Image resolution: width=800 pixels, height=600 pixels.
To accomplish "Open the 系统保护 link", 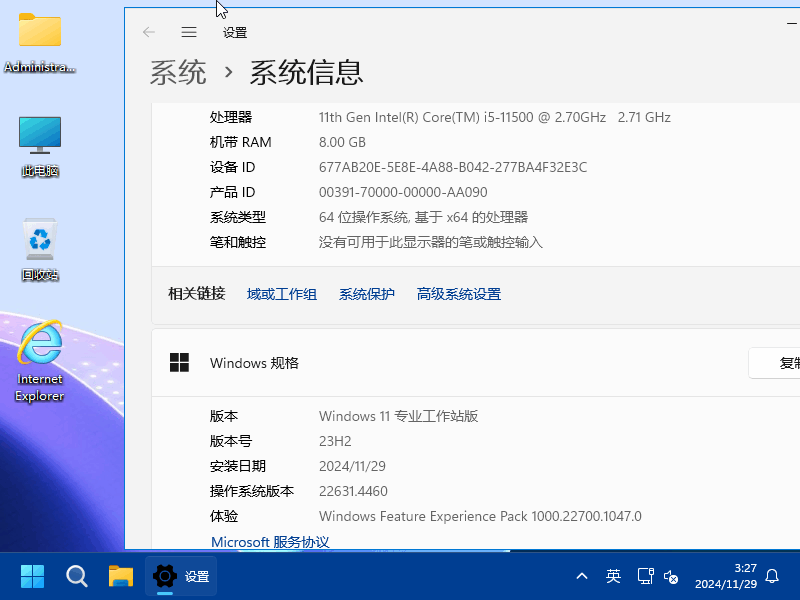I will (367, 294).
